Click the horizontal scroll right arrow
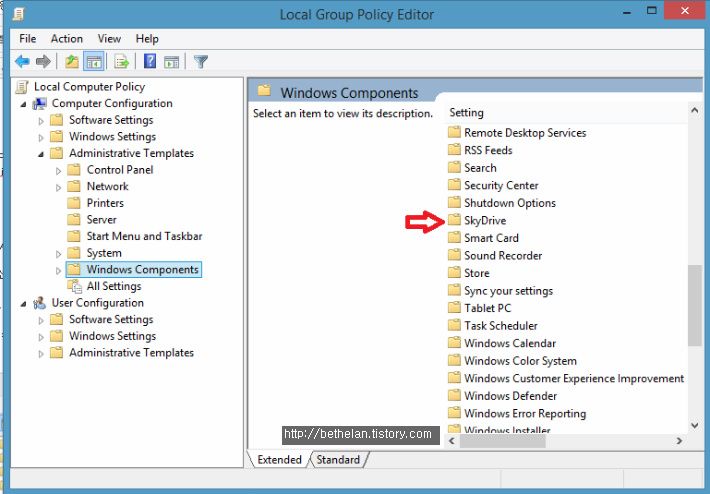Viewport: 710px width, 494px height. (679, 441)
